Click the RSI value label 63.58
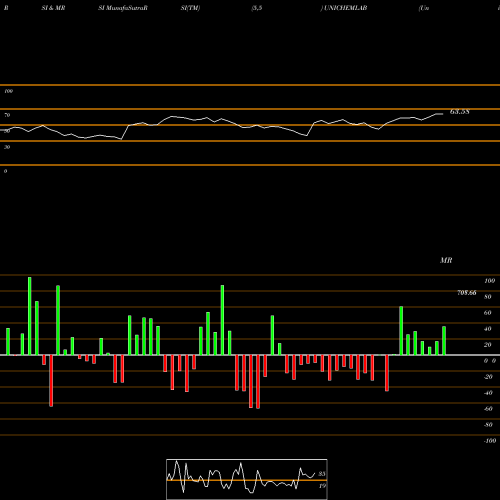Viewport: 500px width, 500px height. [460, 112]
